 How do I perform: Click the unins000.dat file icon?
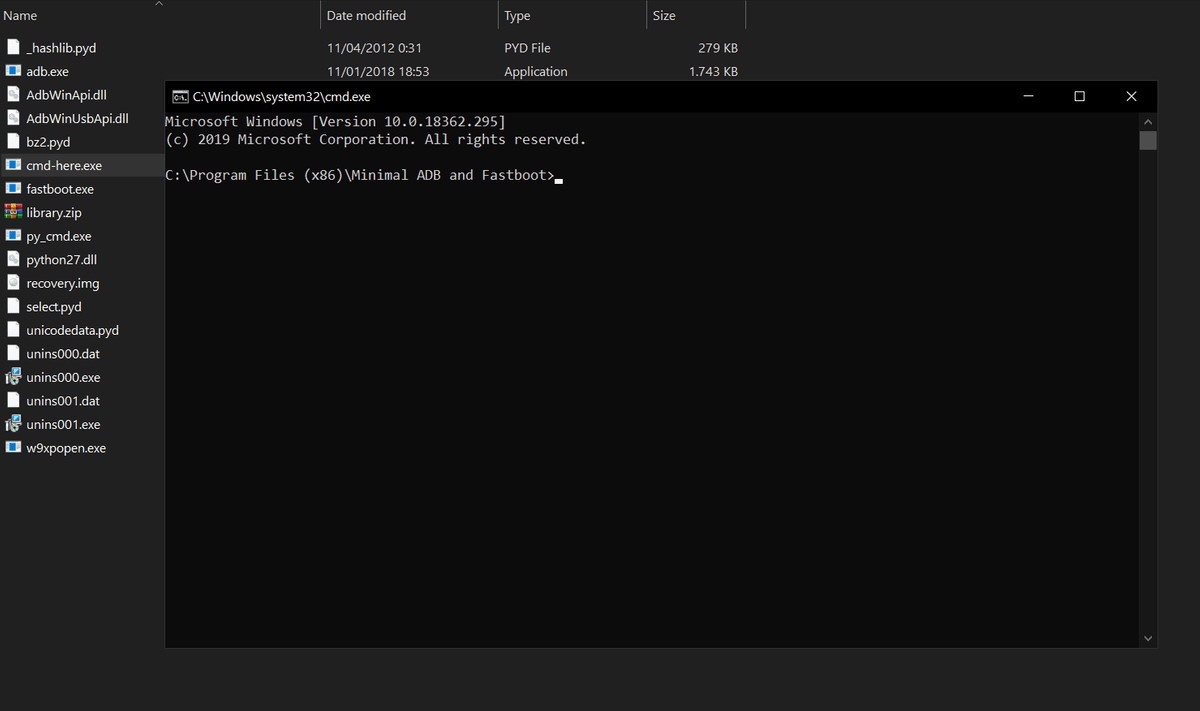pyautogui.click(x=14, y=354)
